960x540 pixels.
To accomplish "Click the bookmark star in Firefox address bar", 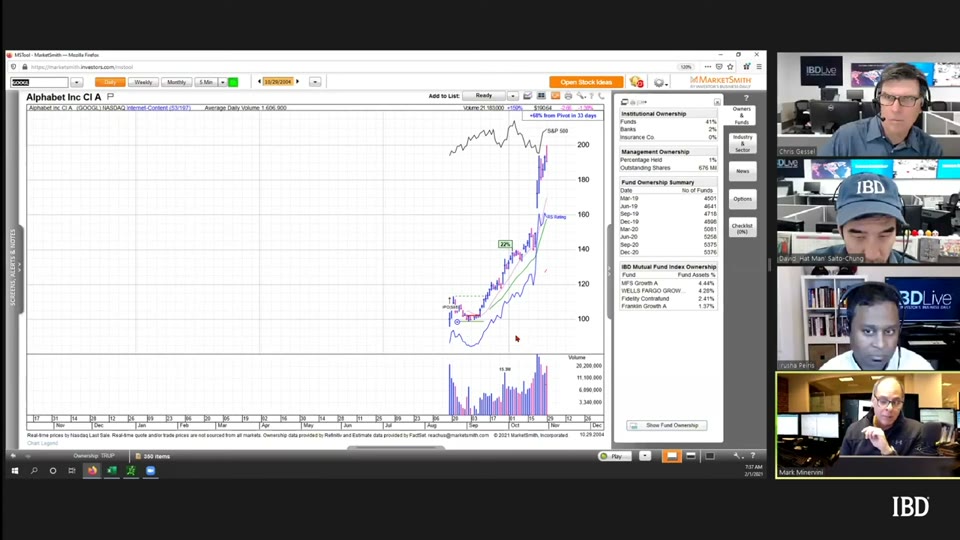I will click(x=730, y=67).
